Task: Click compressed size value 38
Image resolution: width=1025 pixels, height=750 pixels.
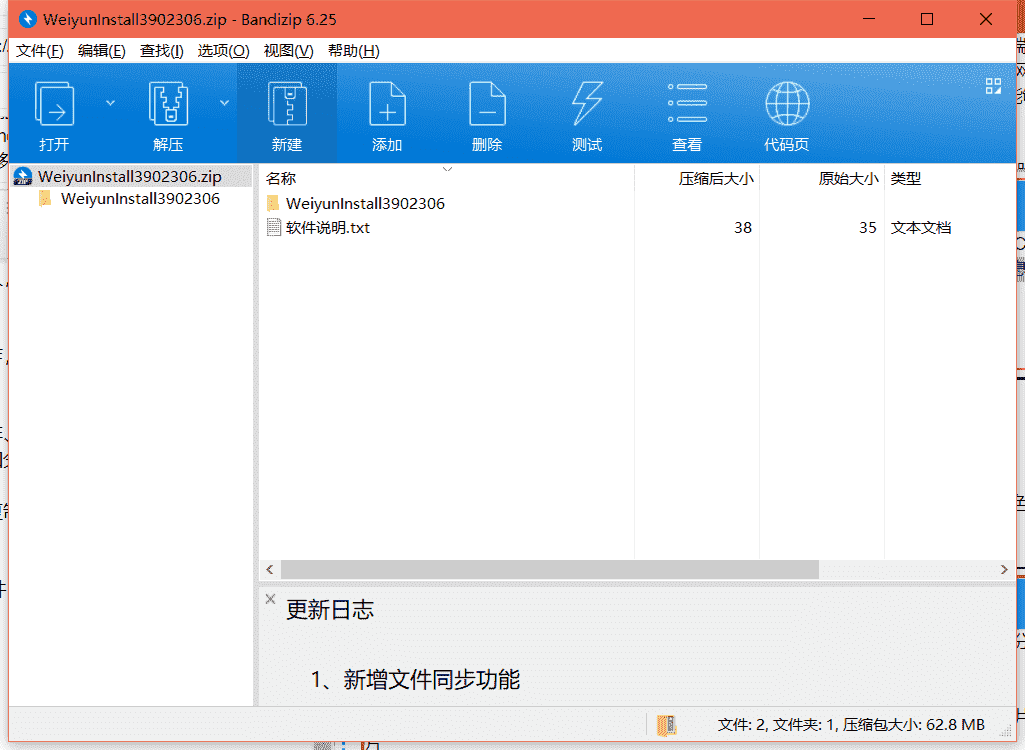Action: click(743, 228)
